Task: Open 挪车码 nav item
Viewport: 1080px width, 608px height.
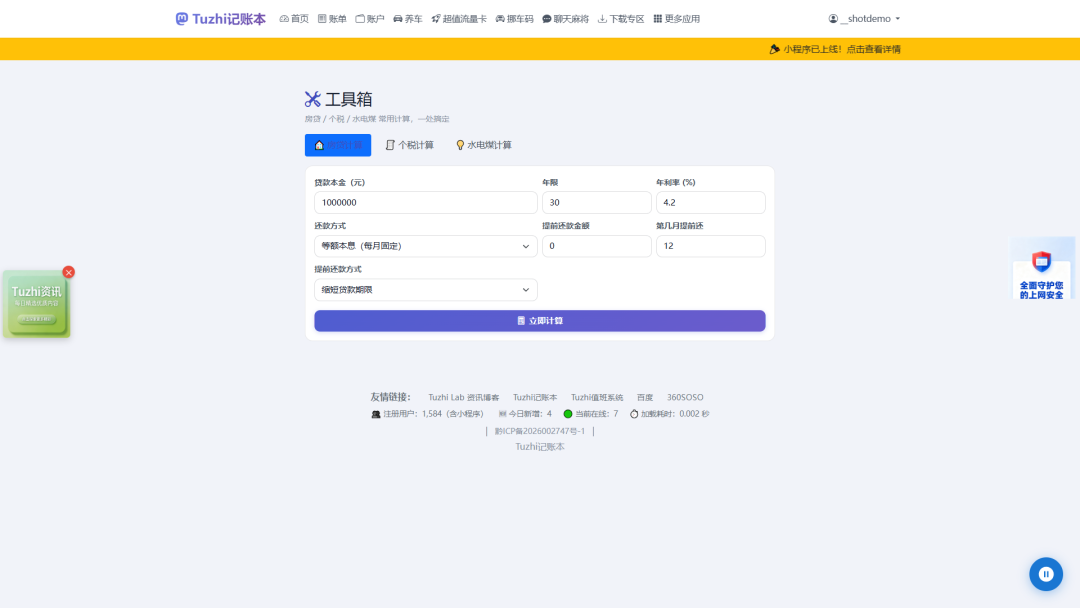Action: [x=515, y=19]
